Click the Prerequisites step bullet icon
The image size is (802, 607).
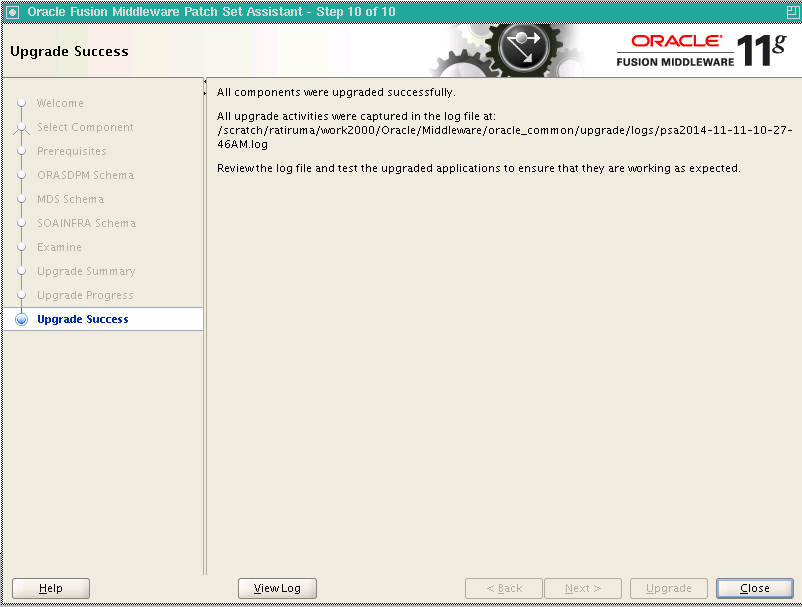(21, 151)
